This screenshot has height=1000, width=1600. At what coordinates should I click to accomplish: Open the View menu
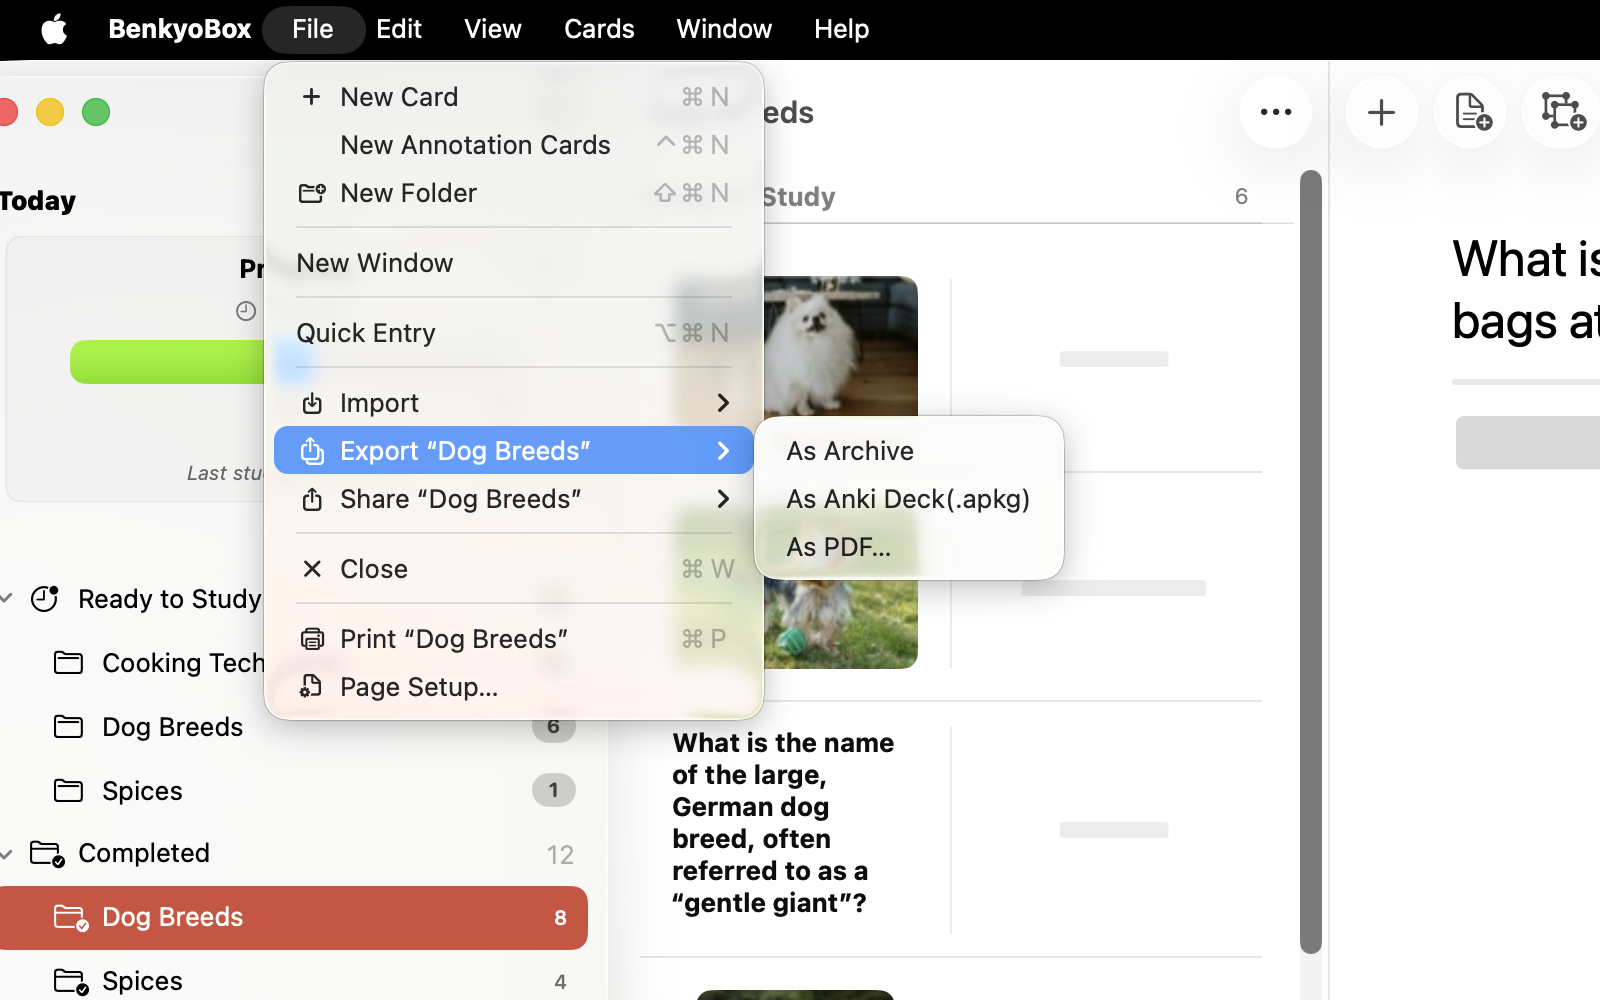pos(493,29)
